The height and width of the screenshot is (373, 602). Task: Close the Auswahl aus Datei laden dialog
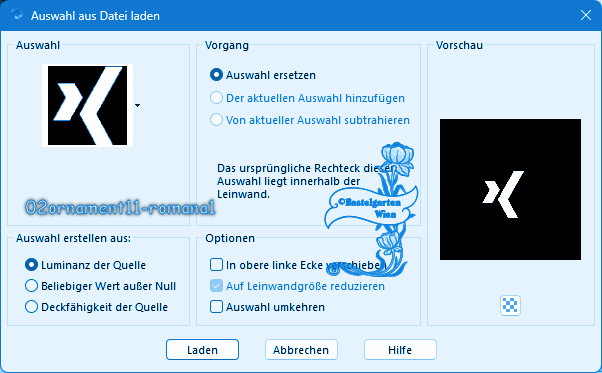(x=585, y=15)
